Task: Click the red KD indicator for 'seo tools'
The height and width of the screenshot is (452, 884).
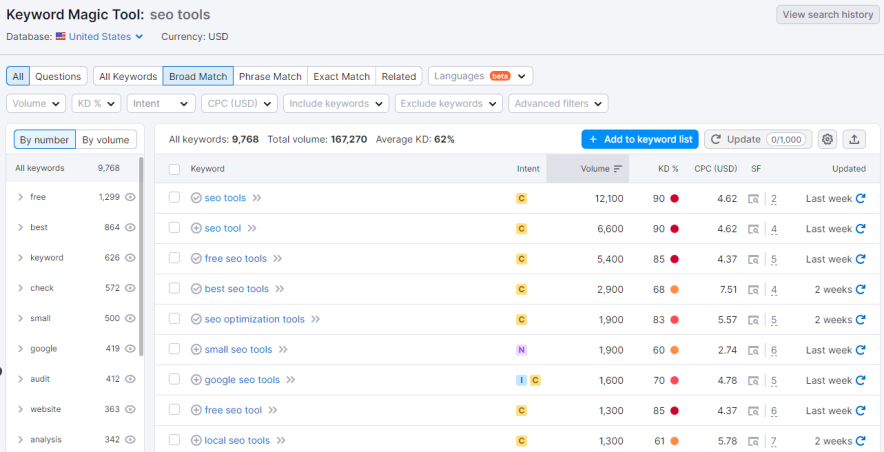Action: click(x=675, y=198)
